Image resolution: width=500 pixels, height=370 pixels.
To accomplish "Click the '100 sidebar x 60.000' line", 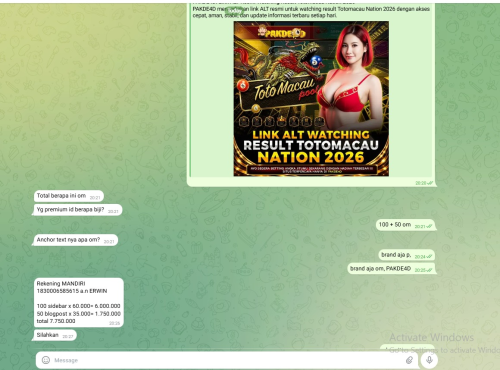I will [78, 306].
